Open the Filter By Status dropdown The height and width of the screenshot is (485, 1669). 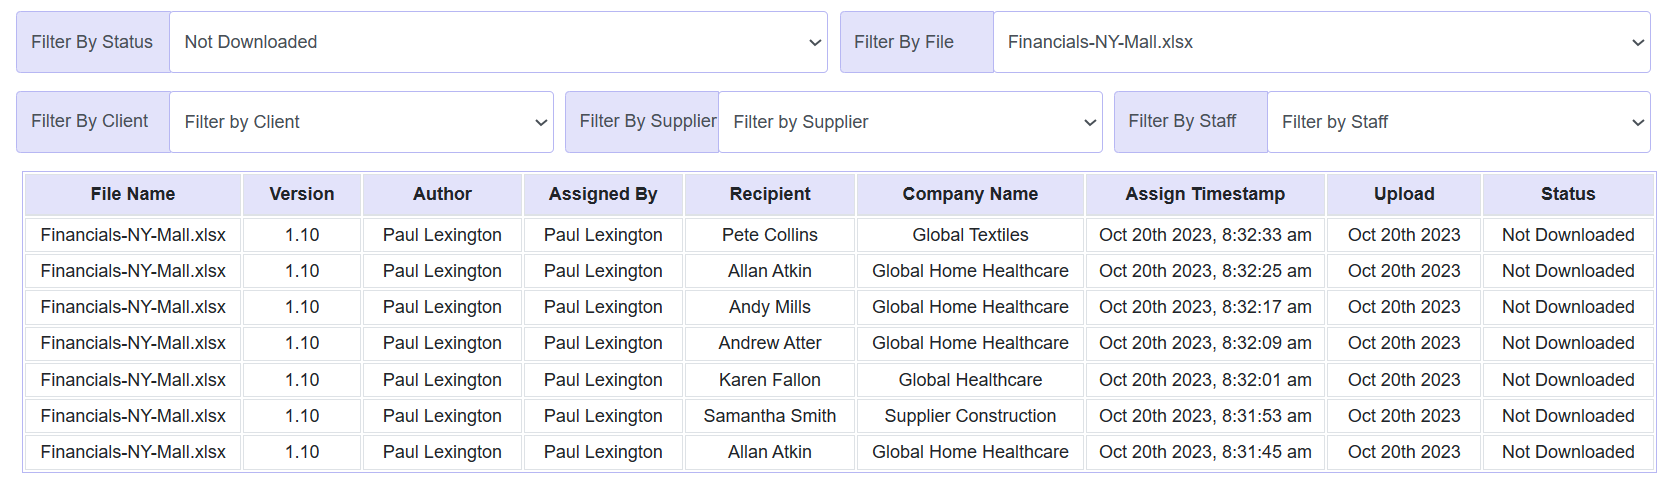(x=498, y=42)
